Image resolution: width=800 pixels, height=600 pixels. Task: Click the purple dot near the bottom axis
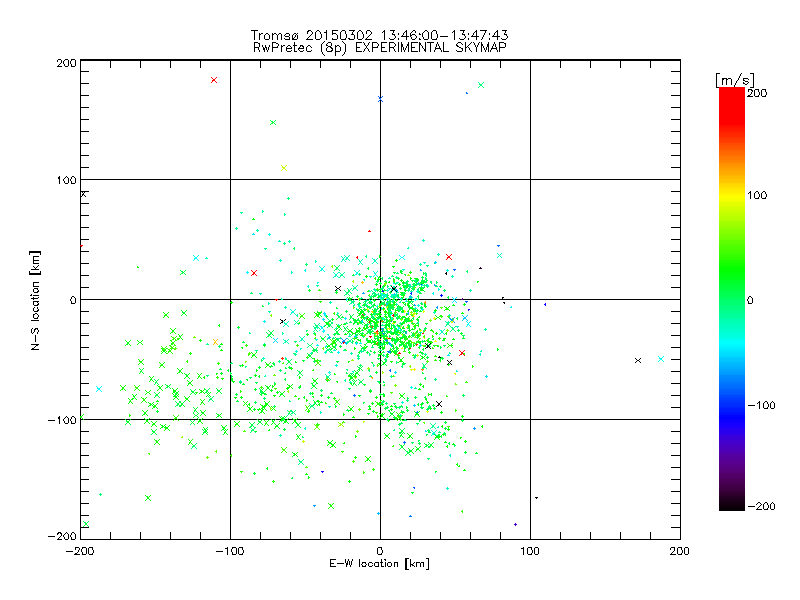pos(515,524)
